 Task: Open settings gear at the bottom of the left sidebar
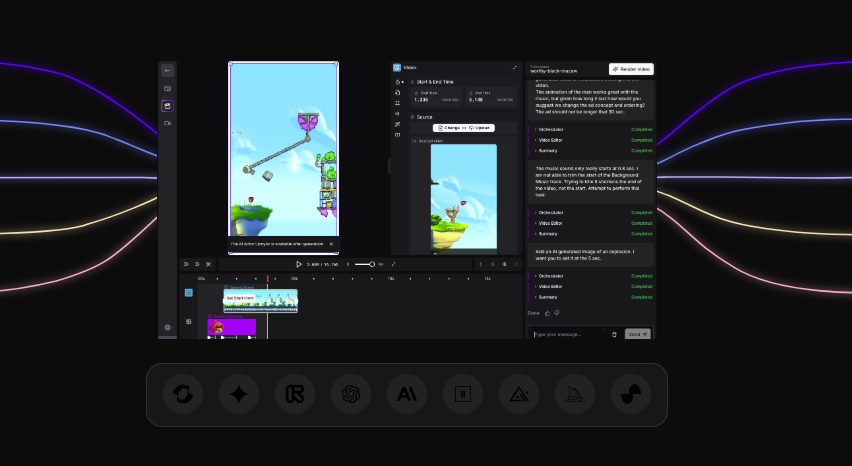[x=167, y=327]
